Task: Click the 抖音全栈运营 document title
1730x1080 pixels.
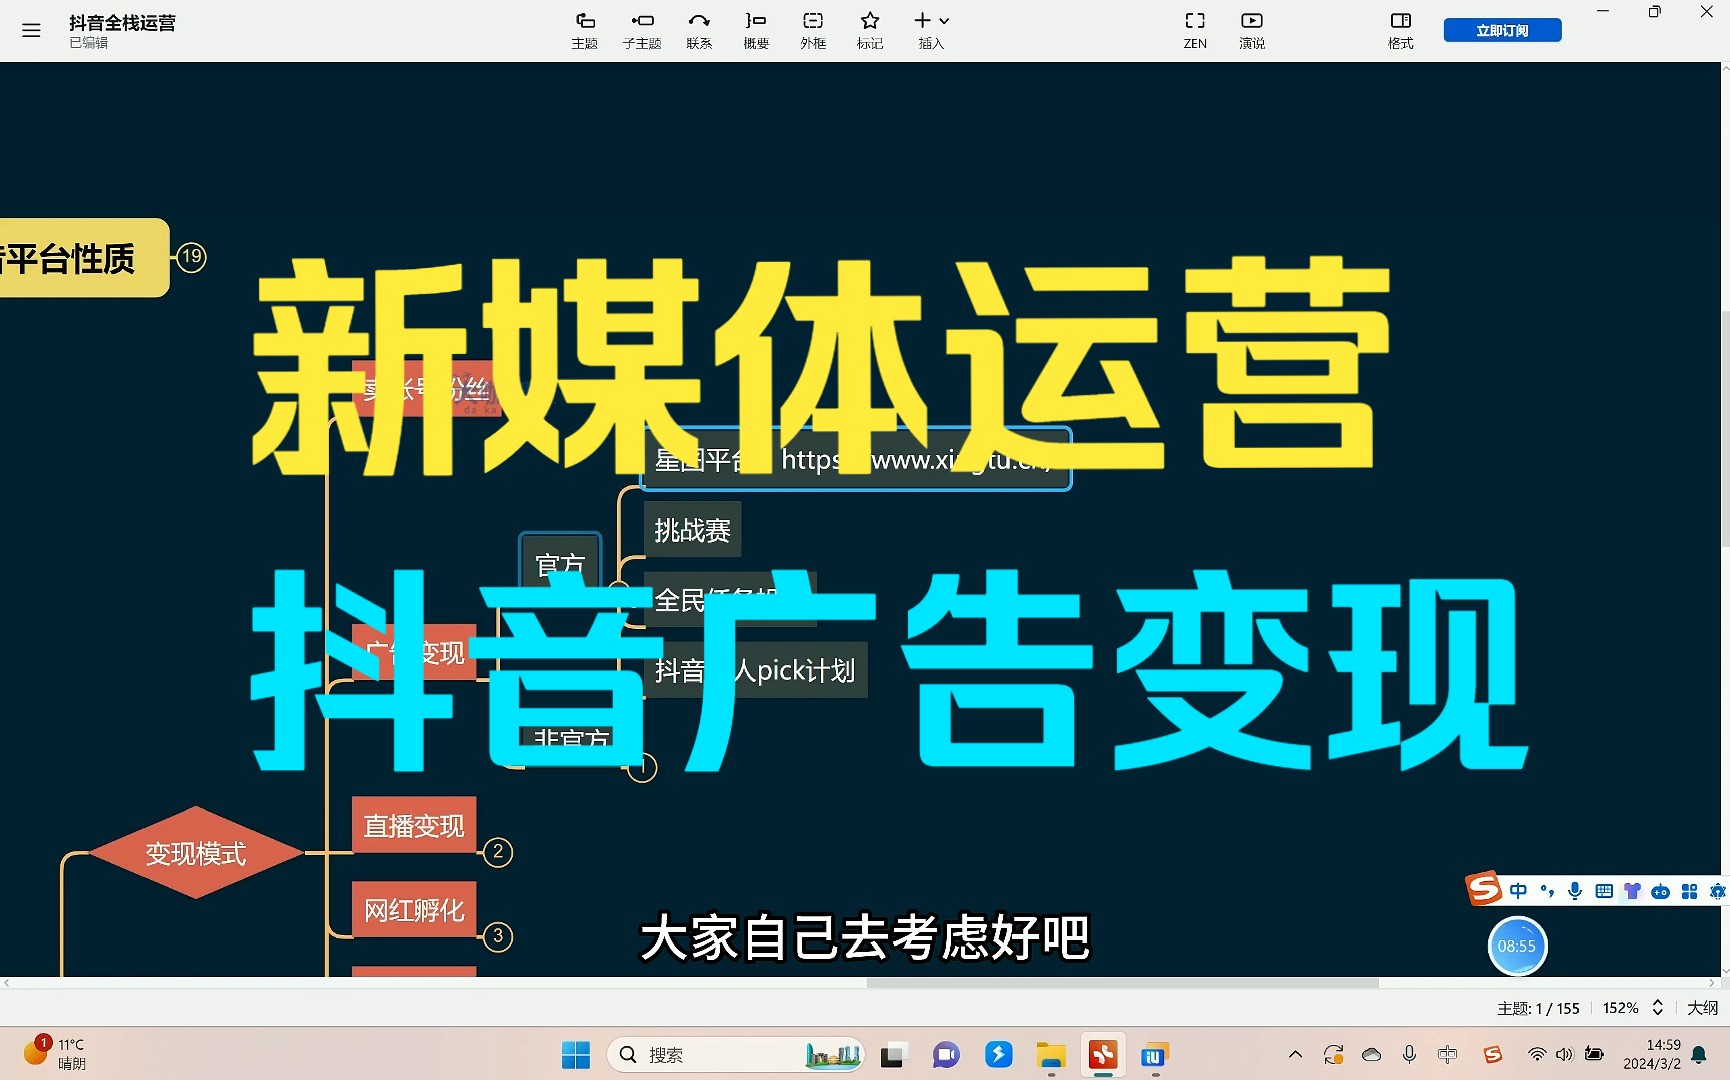Action: coord(122,22)
